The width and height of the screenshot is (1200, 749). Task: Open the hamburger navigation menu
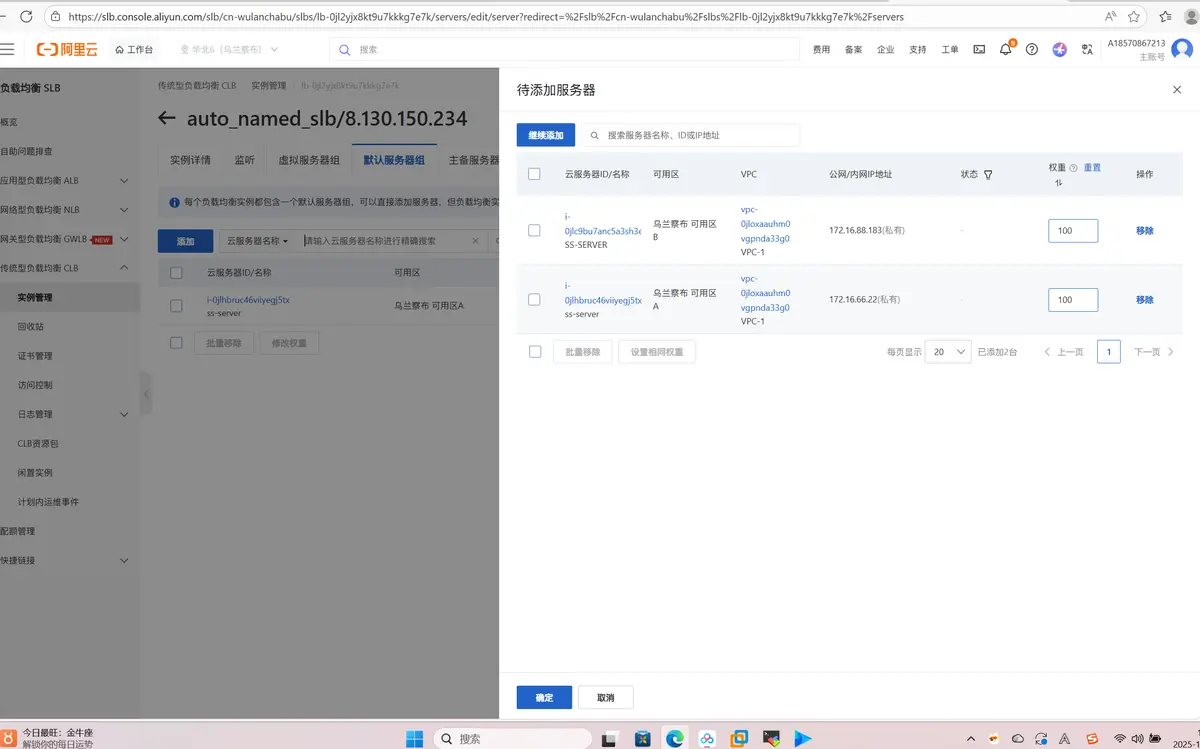[x=8, y=49]
